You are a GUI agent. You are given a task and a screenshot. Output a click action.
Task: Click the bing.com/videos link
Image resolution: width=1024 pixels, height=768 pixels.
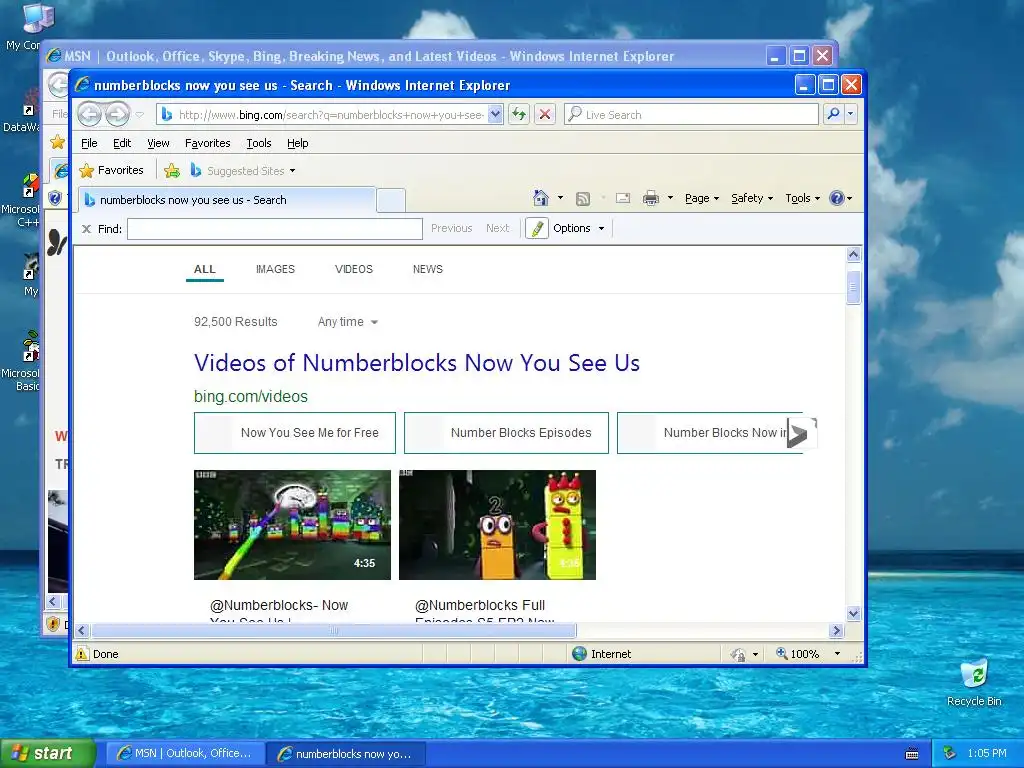click(251, 396)
